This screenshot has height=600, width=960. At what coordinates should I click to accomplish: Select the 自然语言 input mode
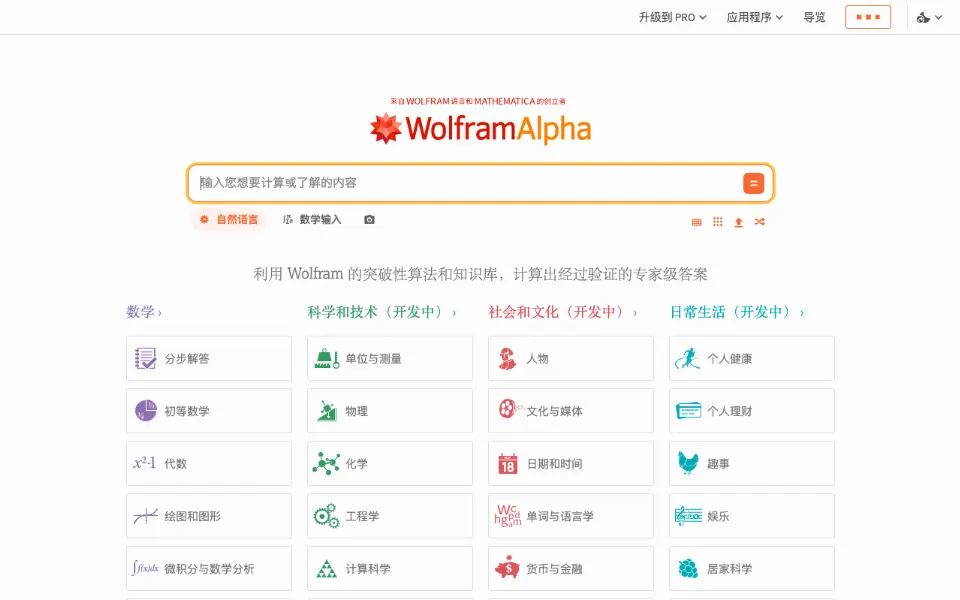pos(228,219)
